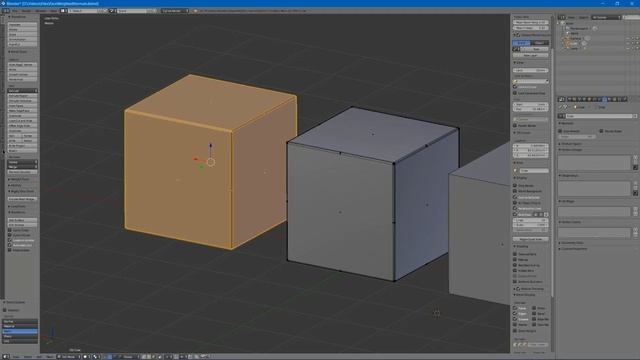Click the Properties editor type icon
The image size is (640, 360).
pos(562,99)
